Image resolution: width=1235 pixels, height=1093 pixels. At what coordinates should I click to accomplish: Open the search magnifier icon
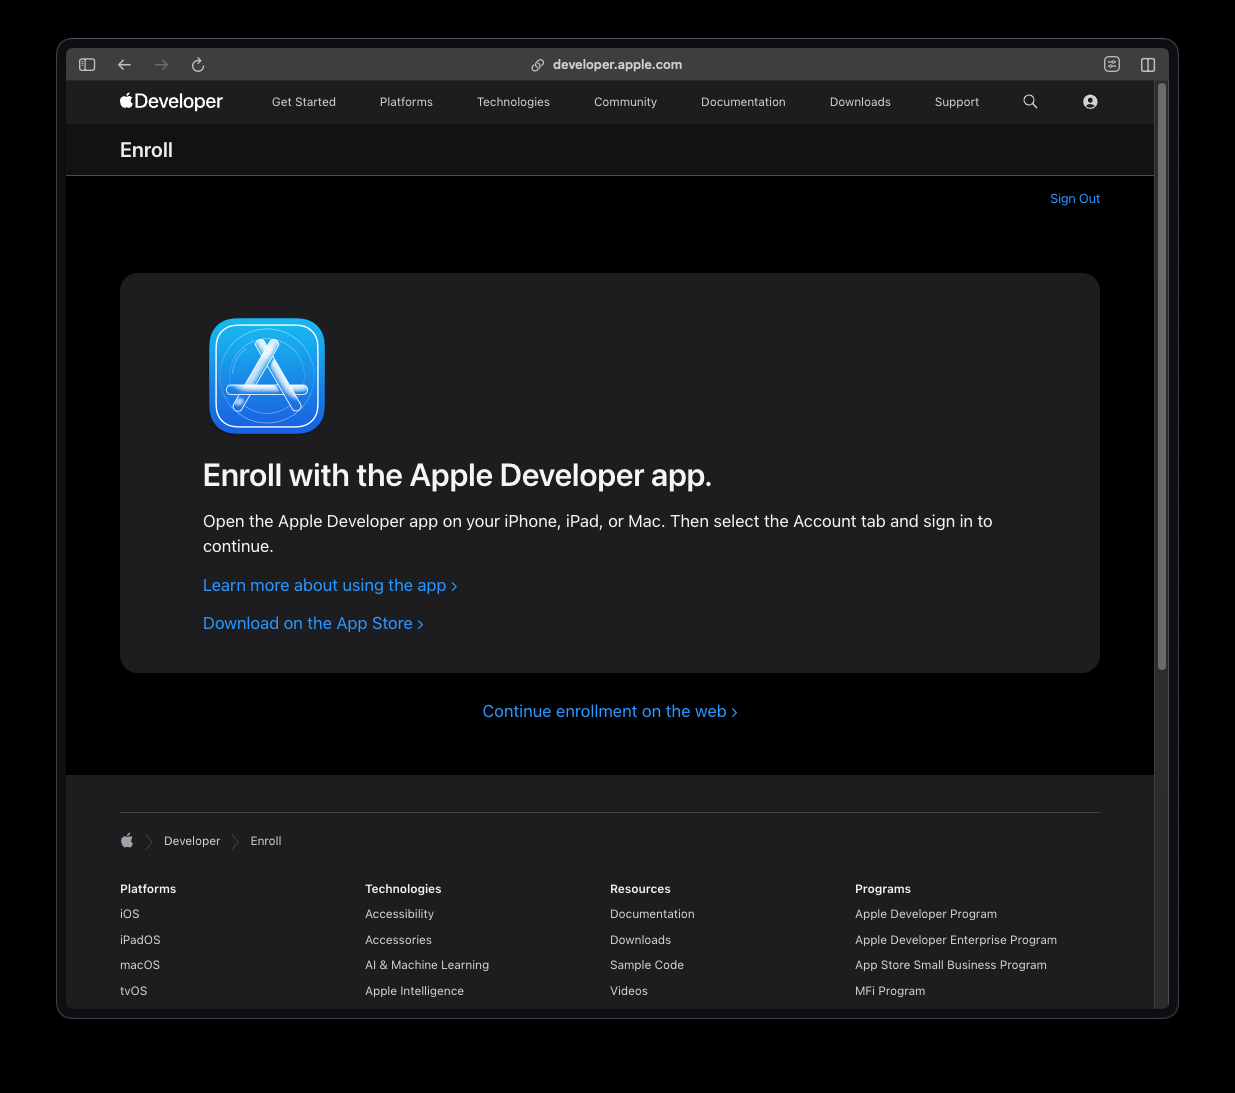pos(1030,102)
